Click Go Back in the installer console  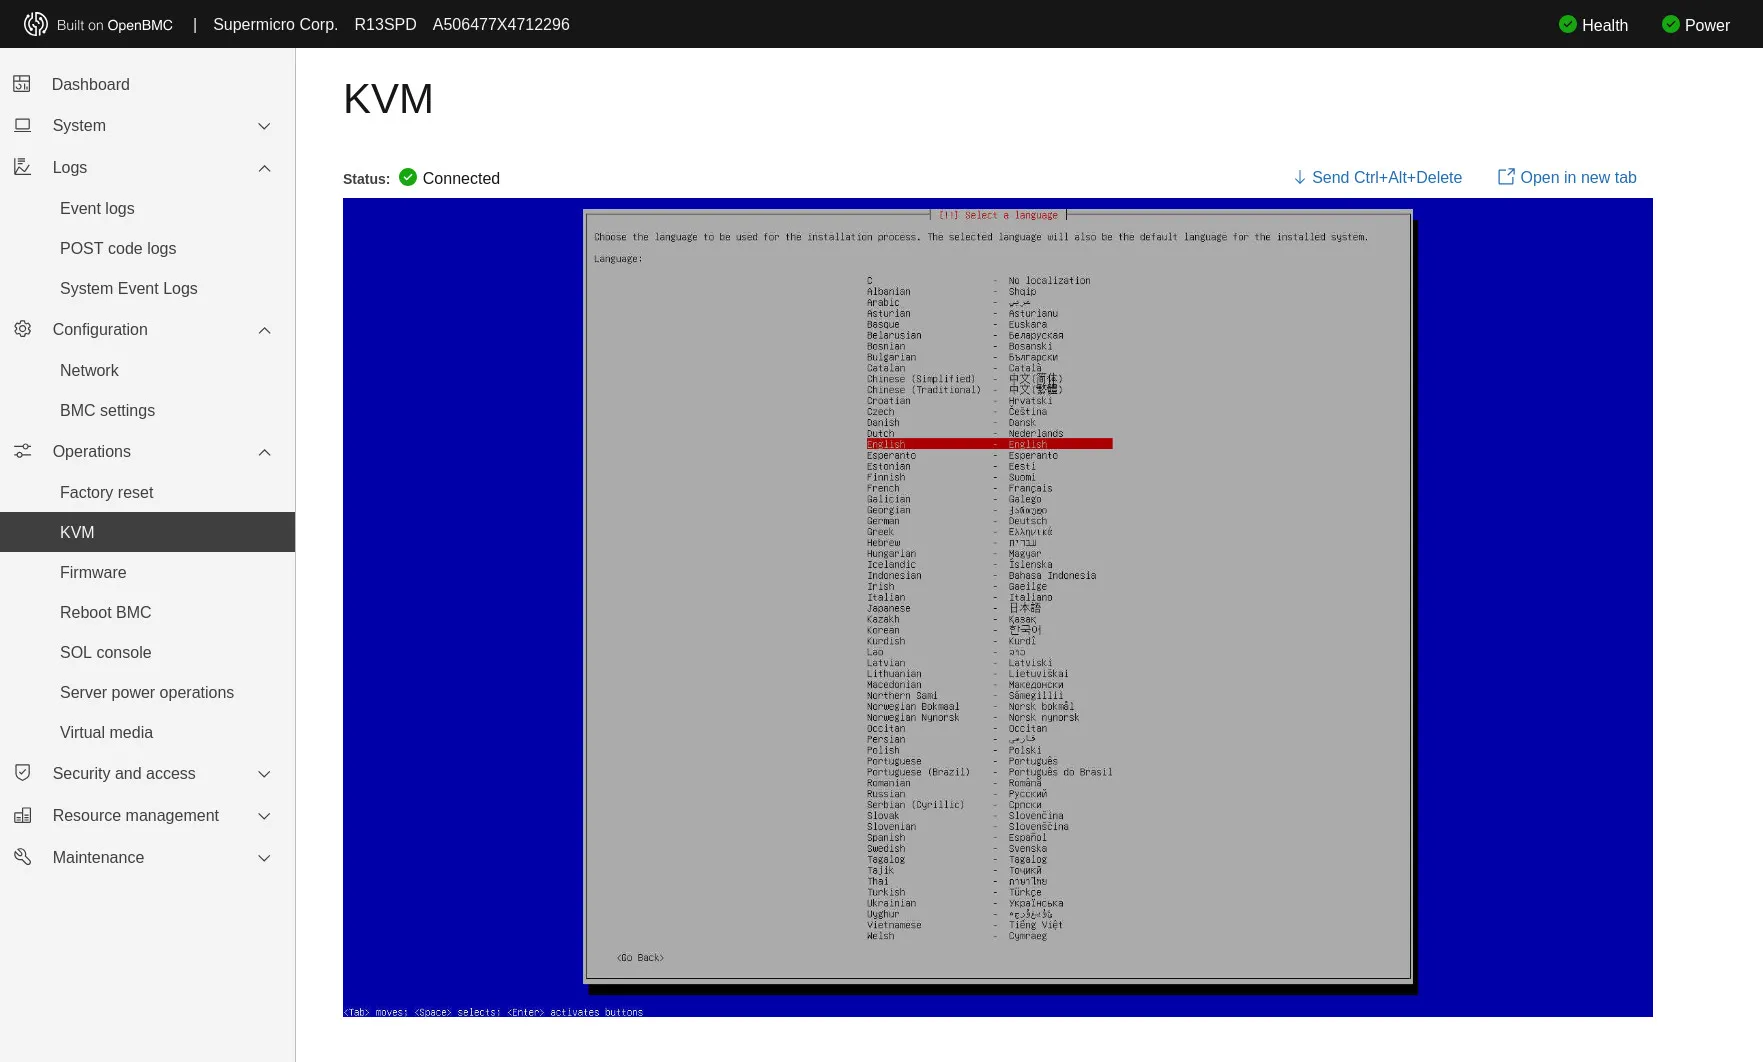(640, 958)
